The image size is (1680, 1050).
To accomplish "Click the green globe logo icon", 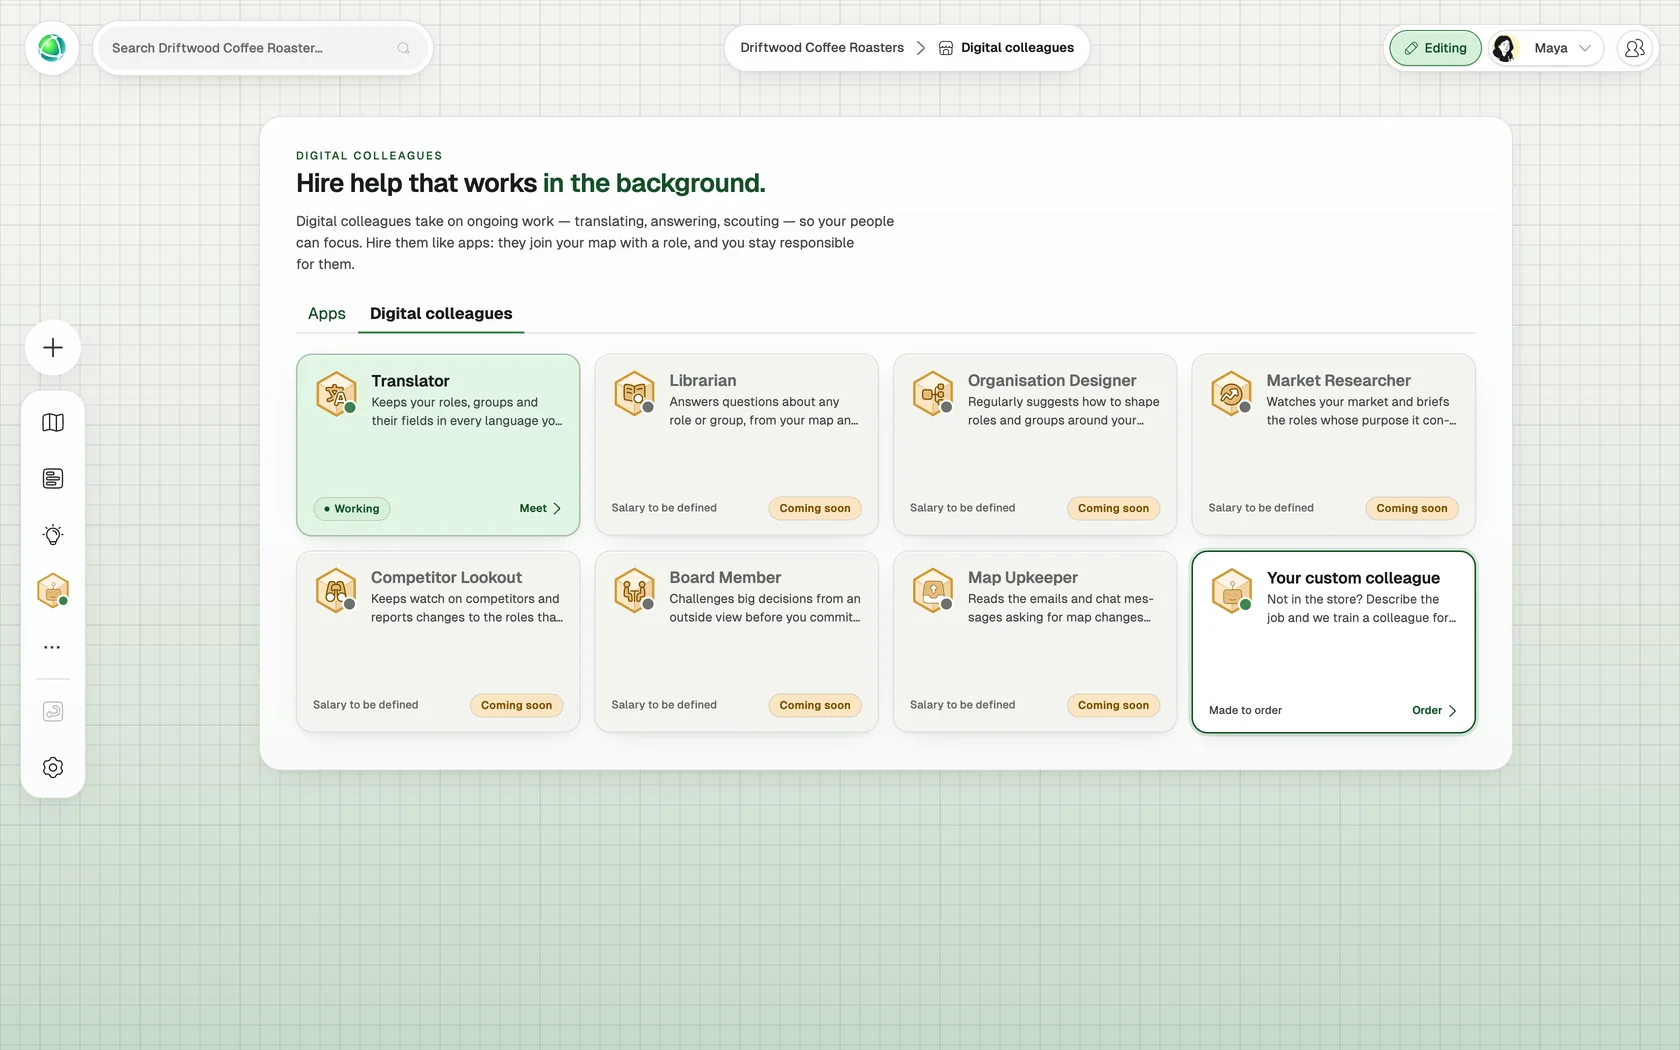I will pyautogui.click(x=52, y=48).
